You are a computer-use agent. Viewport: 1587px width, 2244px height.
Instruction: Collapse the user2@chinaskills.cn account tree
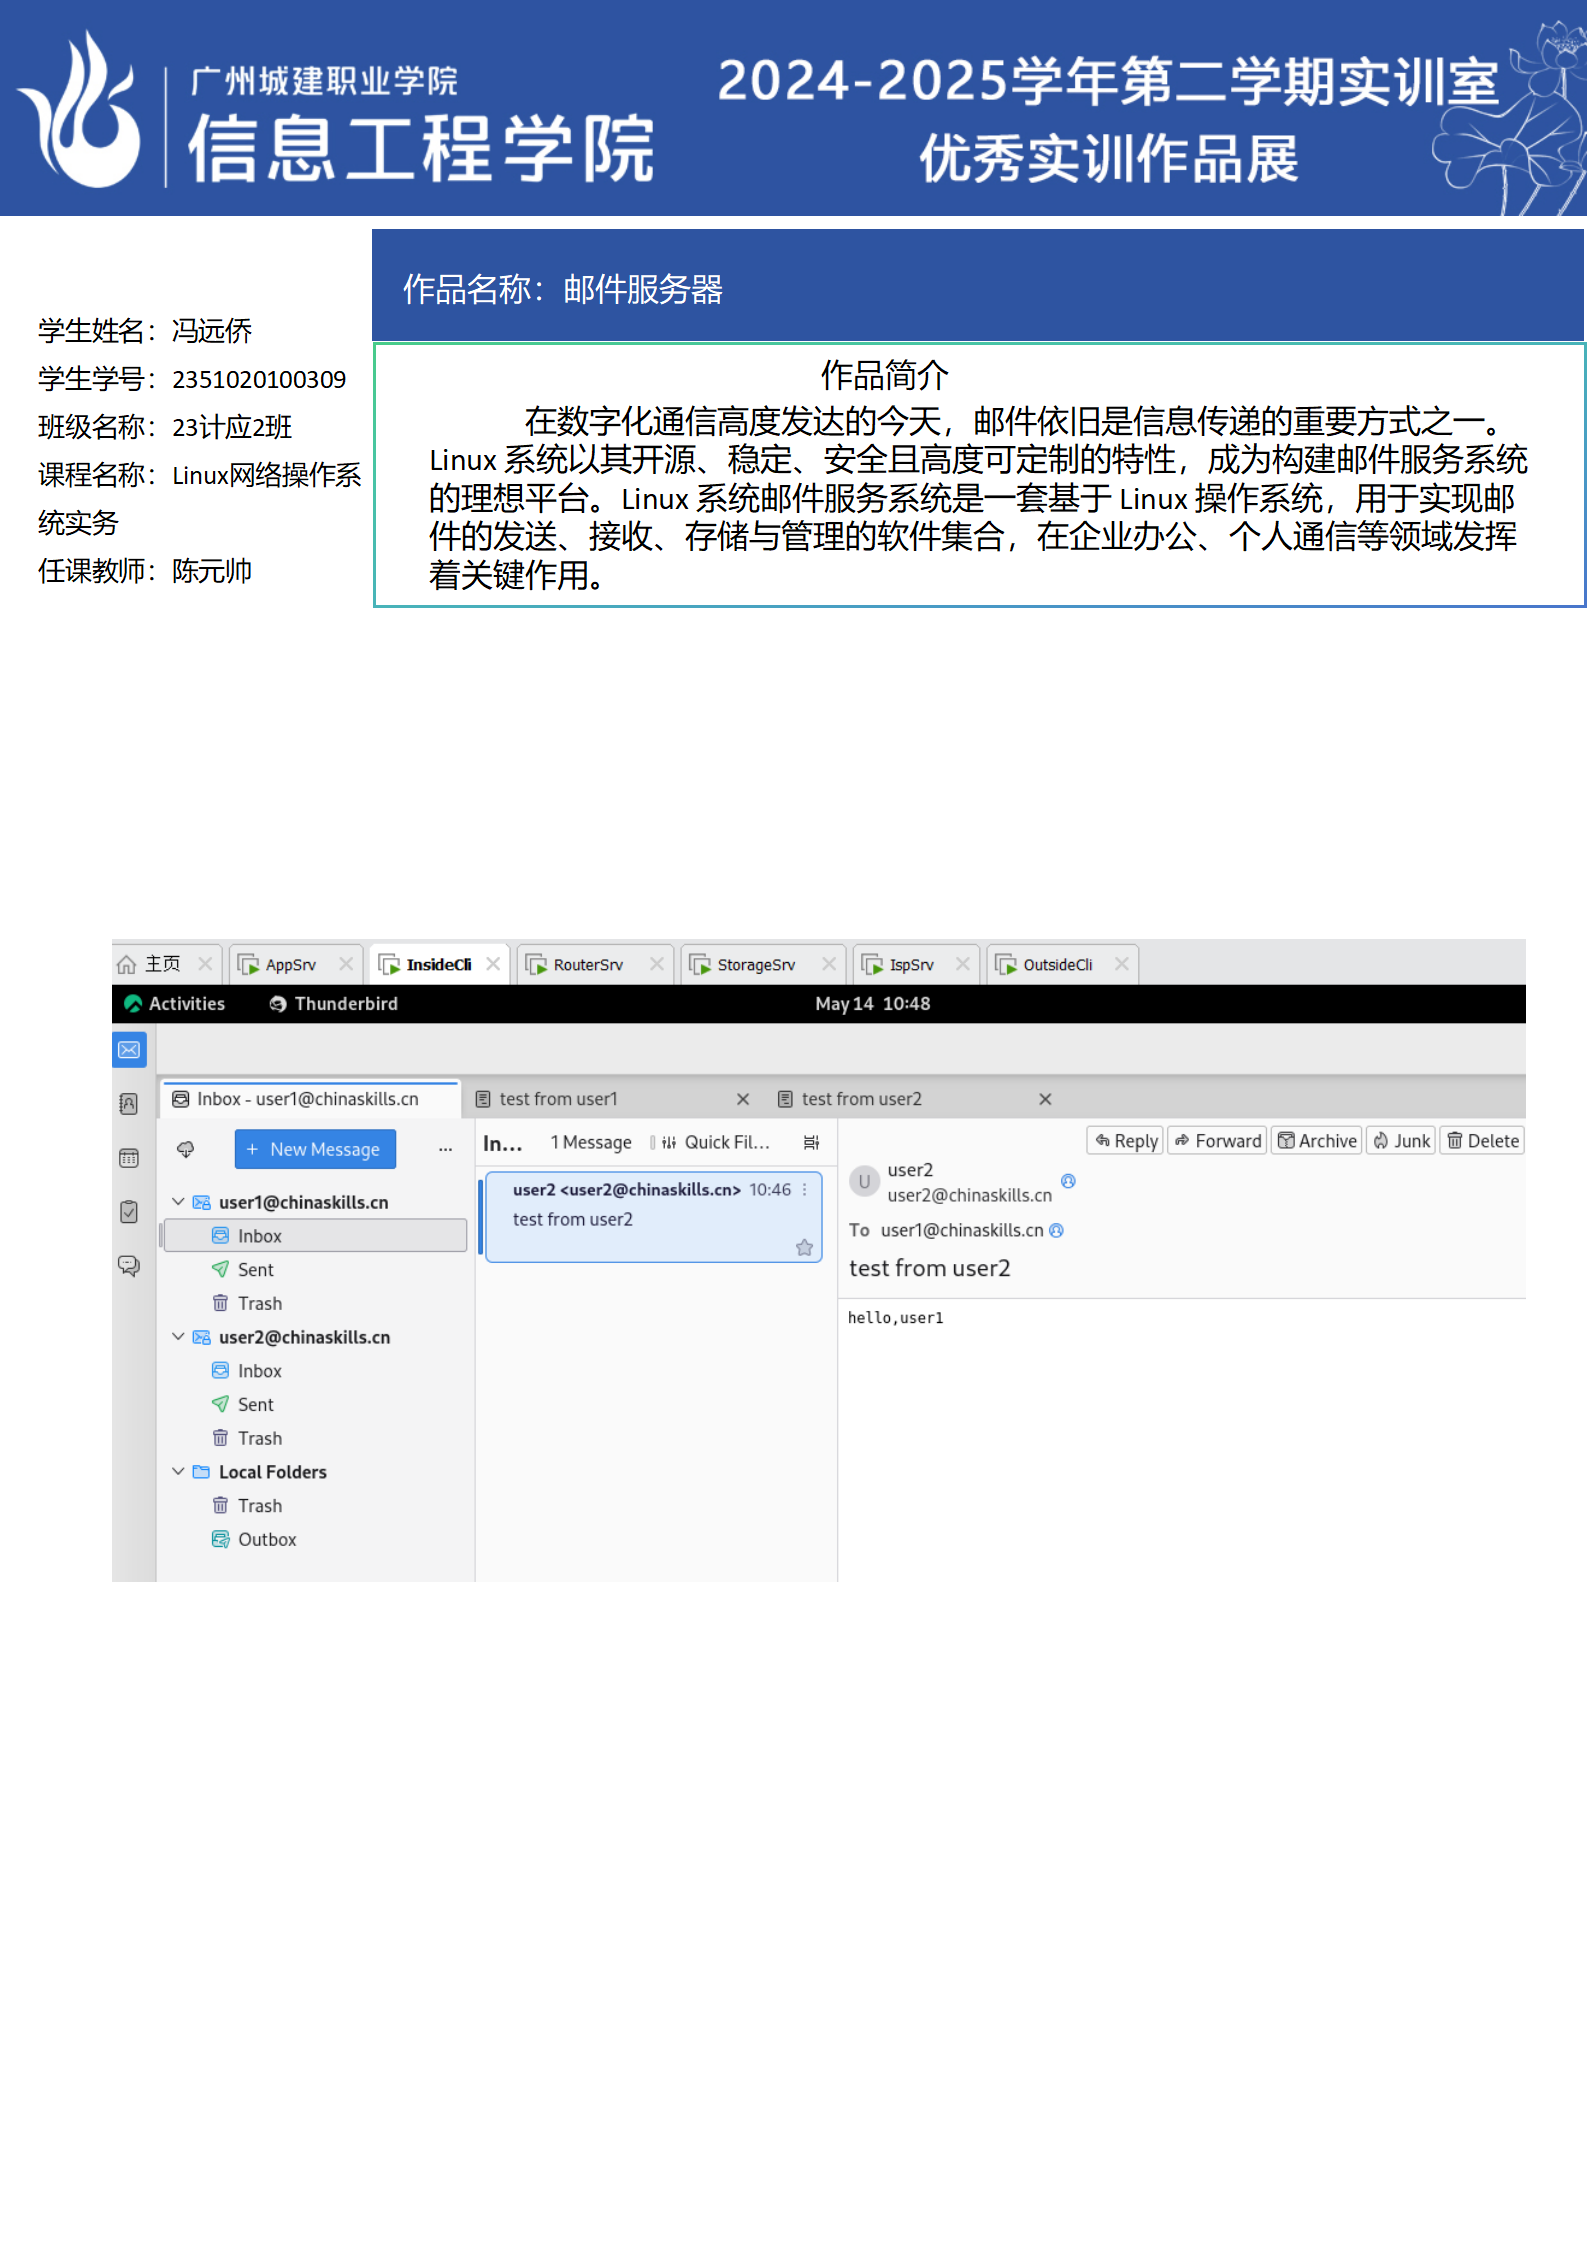click(x=178, y=1337)
